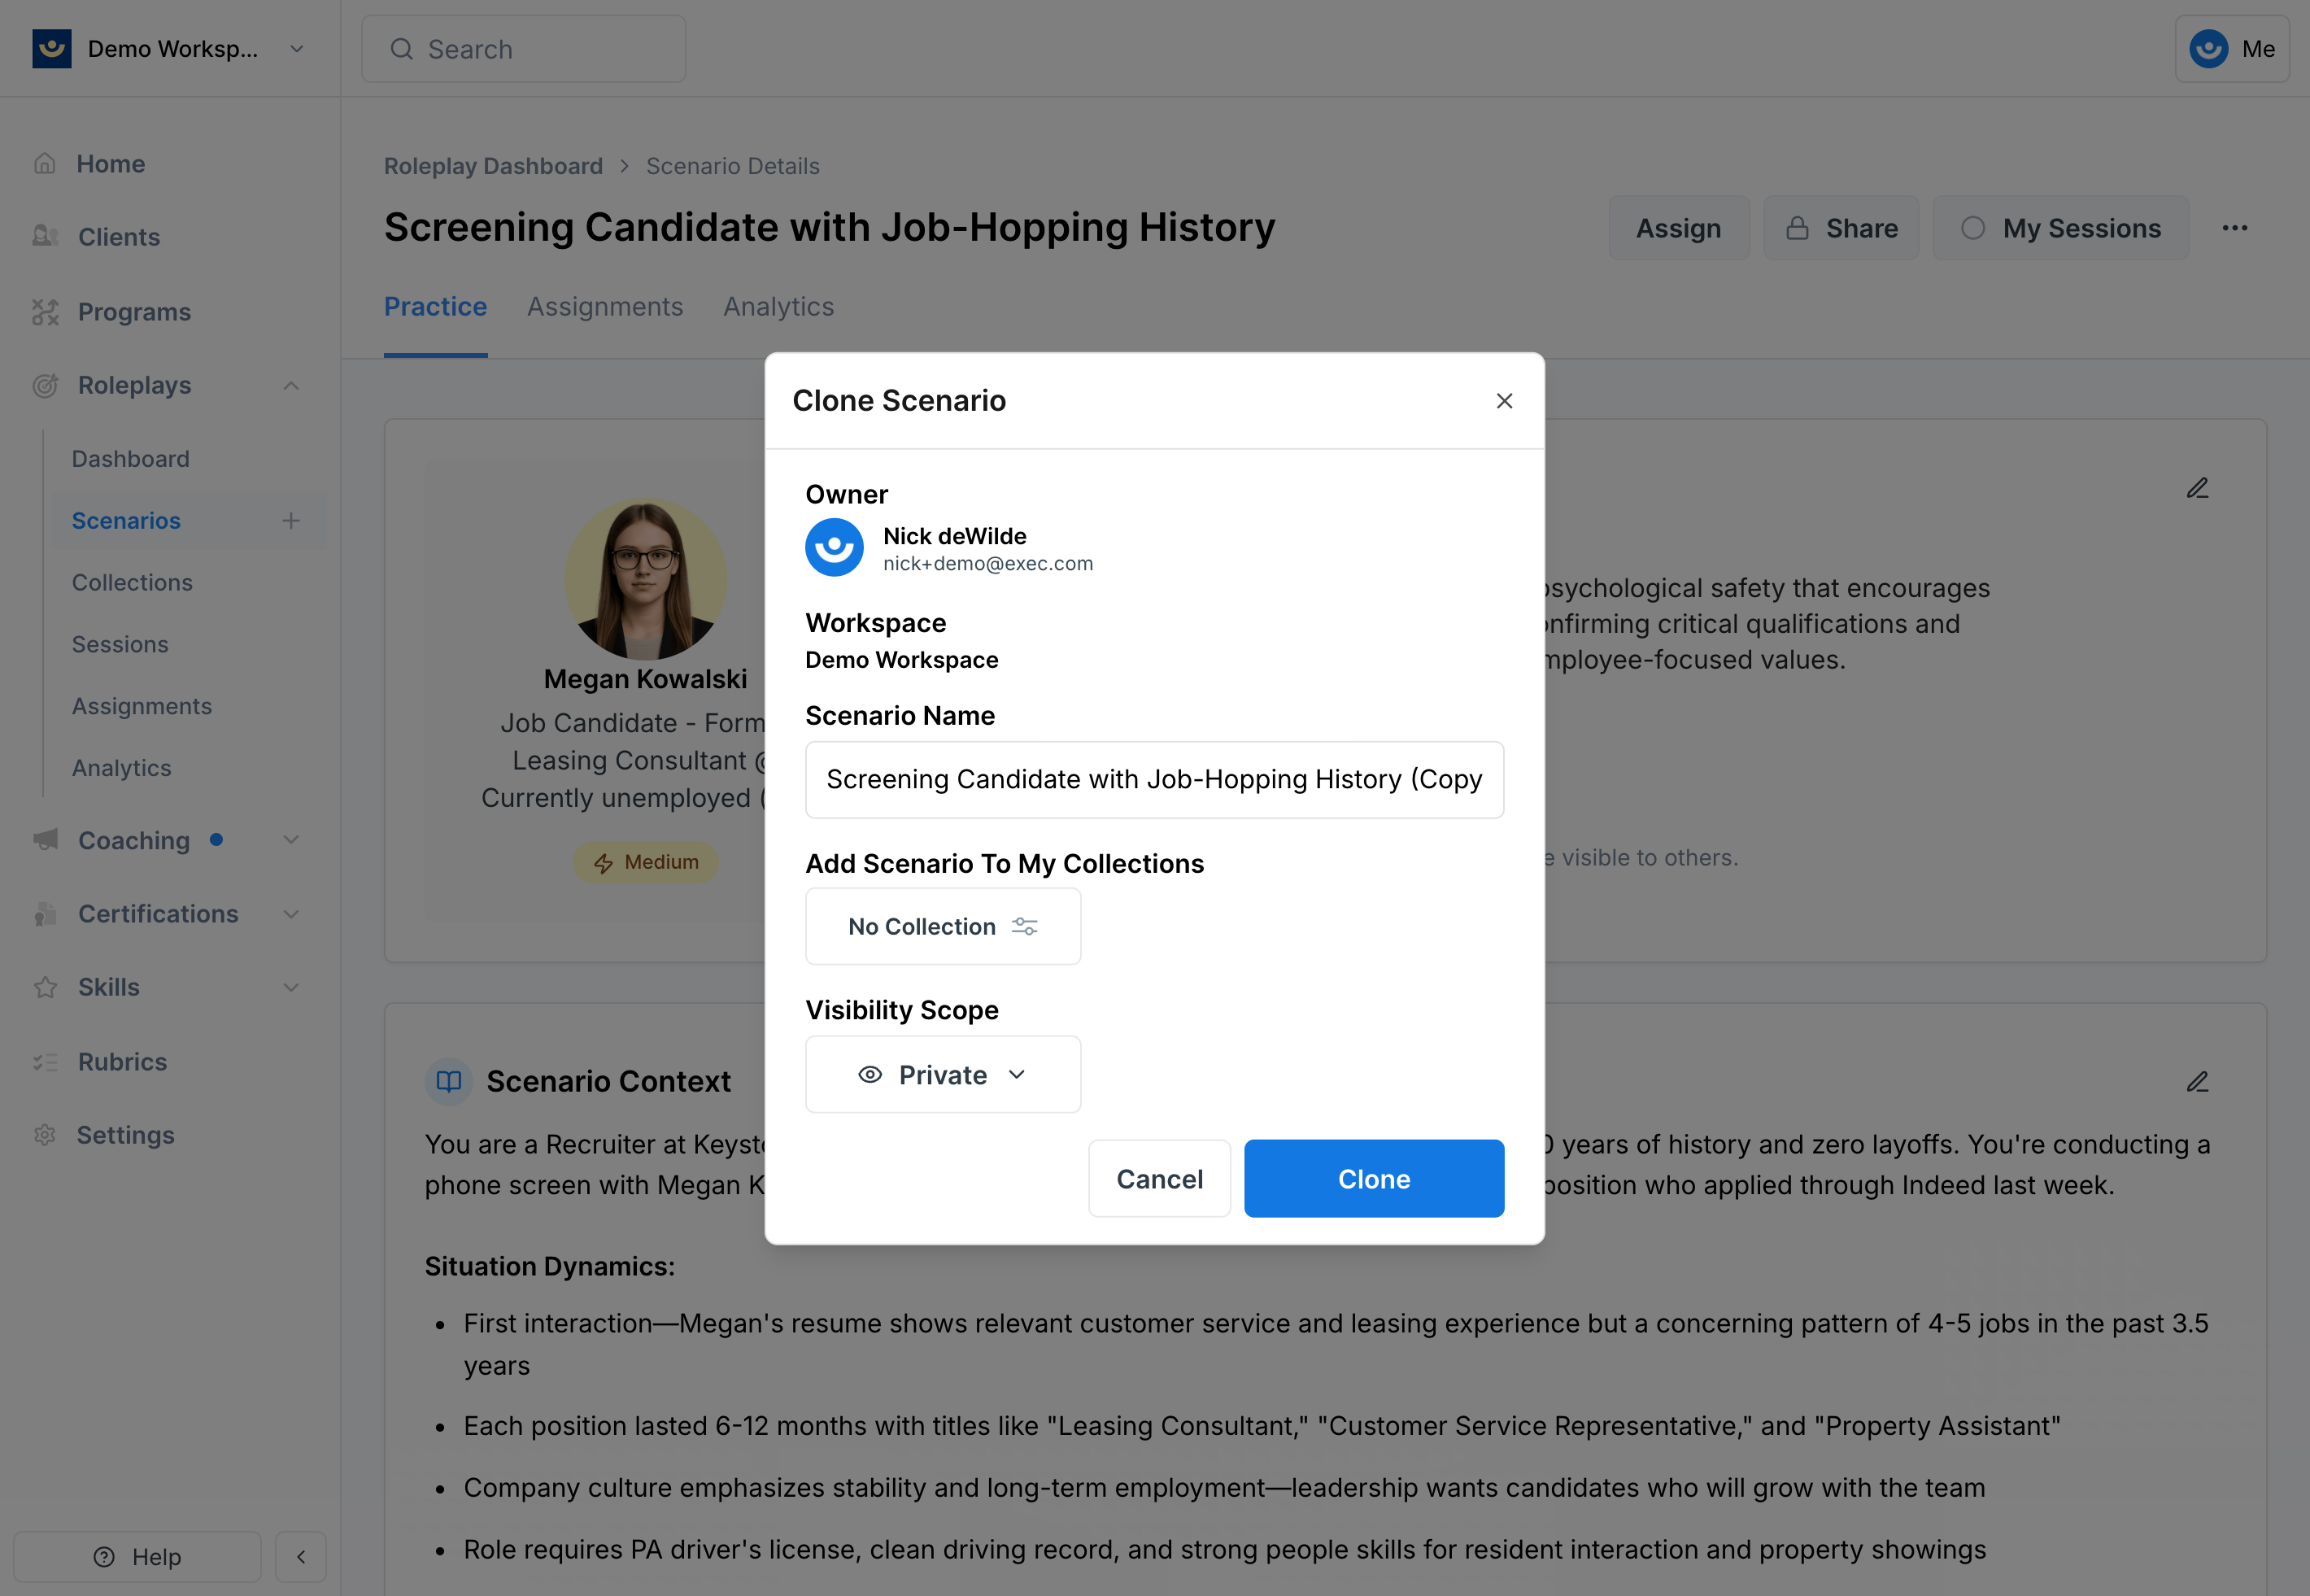Click the Me avatar icon

[x=2209, y=49]
